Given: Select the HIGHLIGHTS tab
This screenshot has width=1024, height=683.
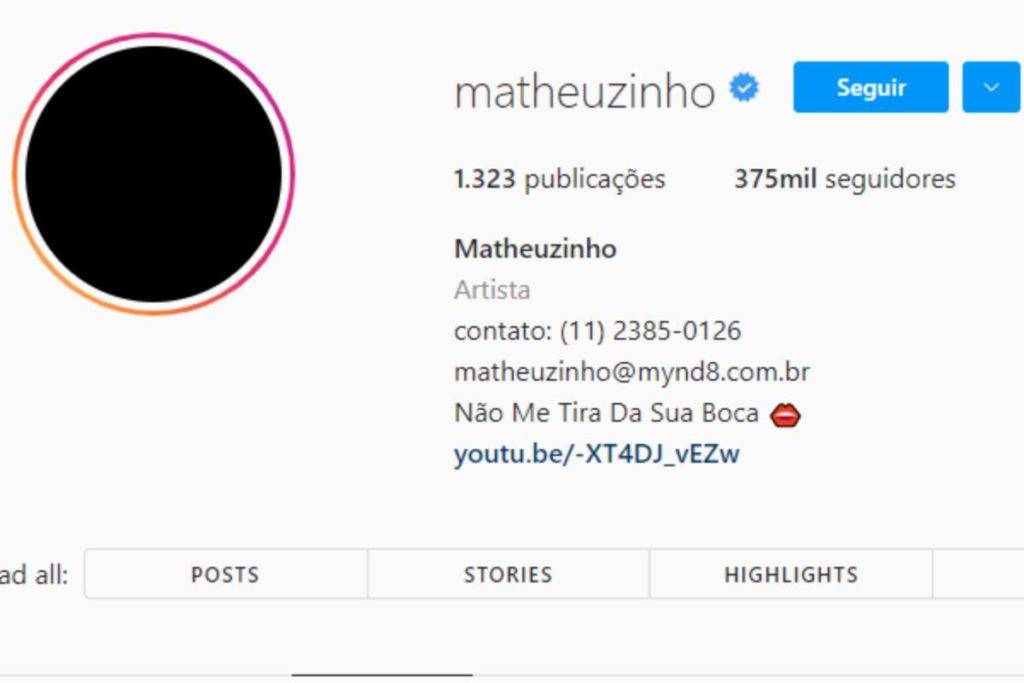Looking at the screenshot, I should (x=791, y=574).
